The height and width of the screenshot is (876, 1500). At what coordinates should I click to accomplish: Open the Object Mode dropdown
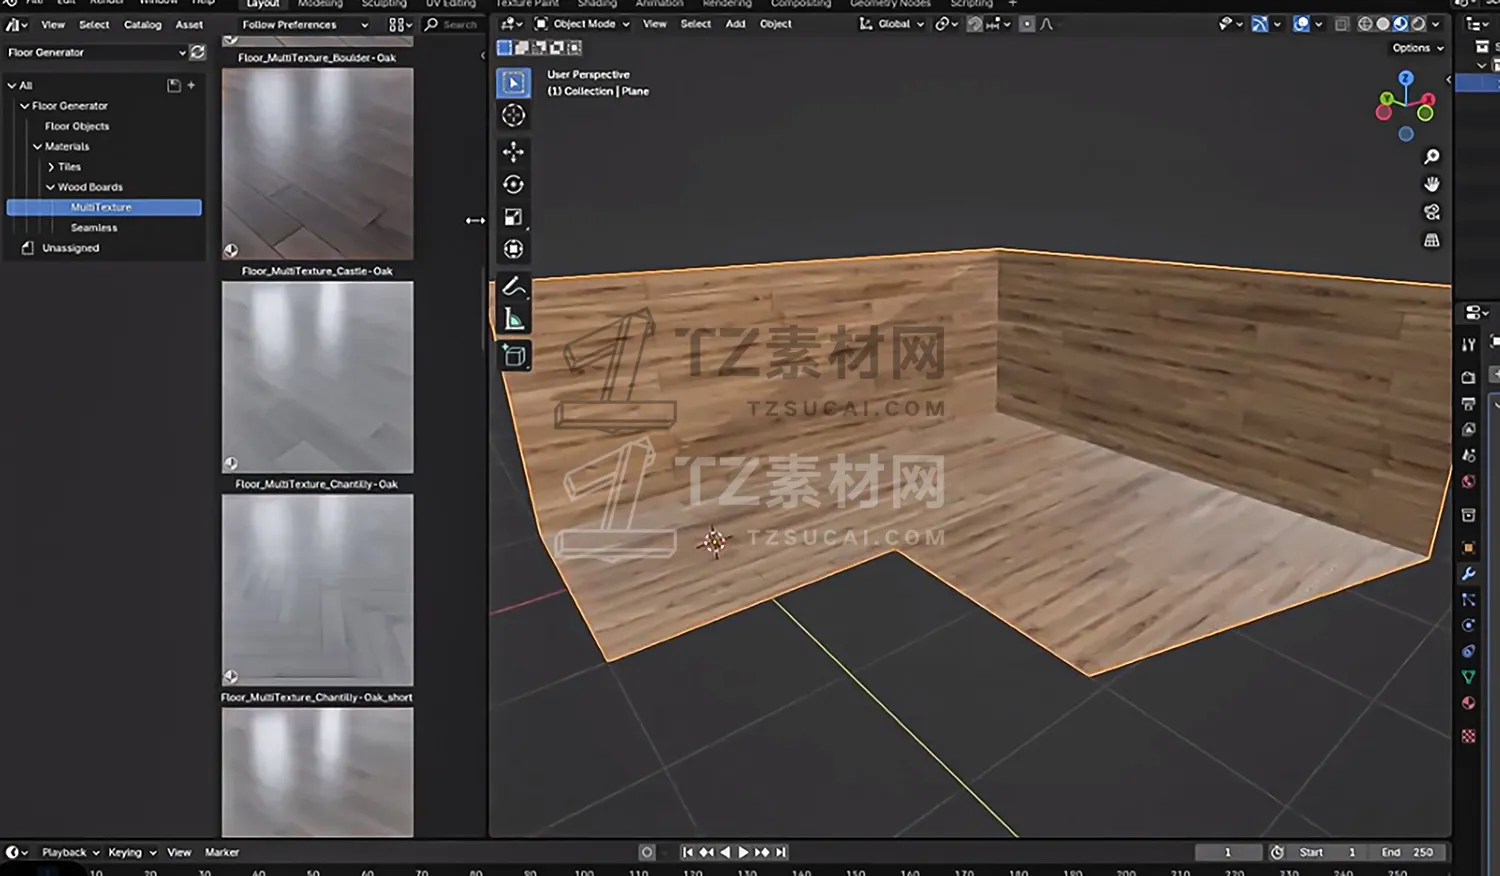[x=584, y=24]
